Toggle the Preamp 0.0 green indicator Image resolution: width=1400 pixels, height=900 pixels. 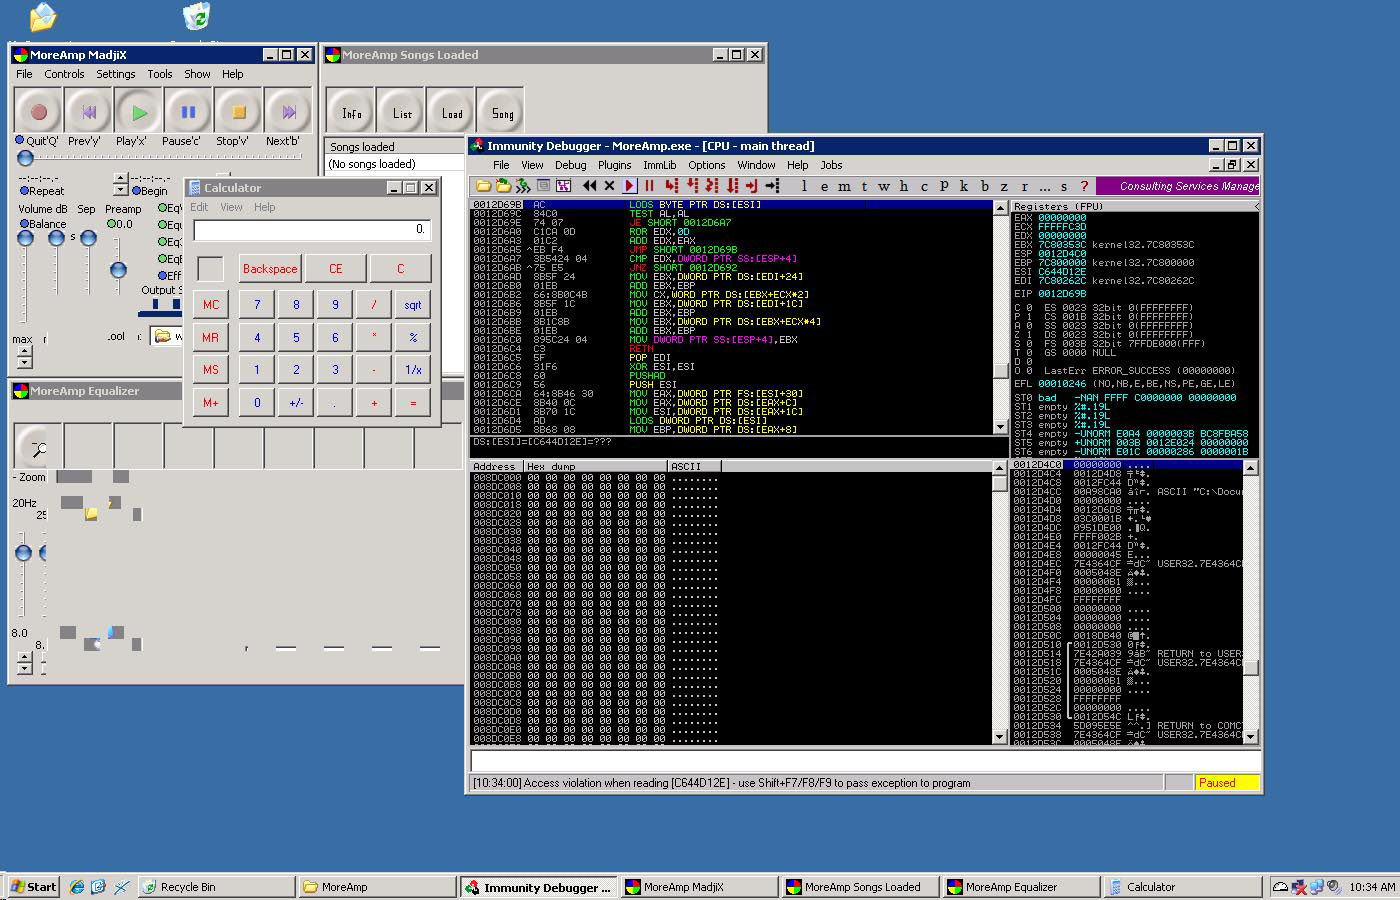tap(111, 224)
